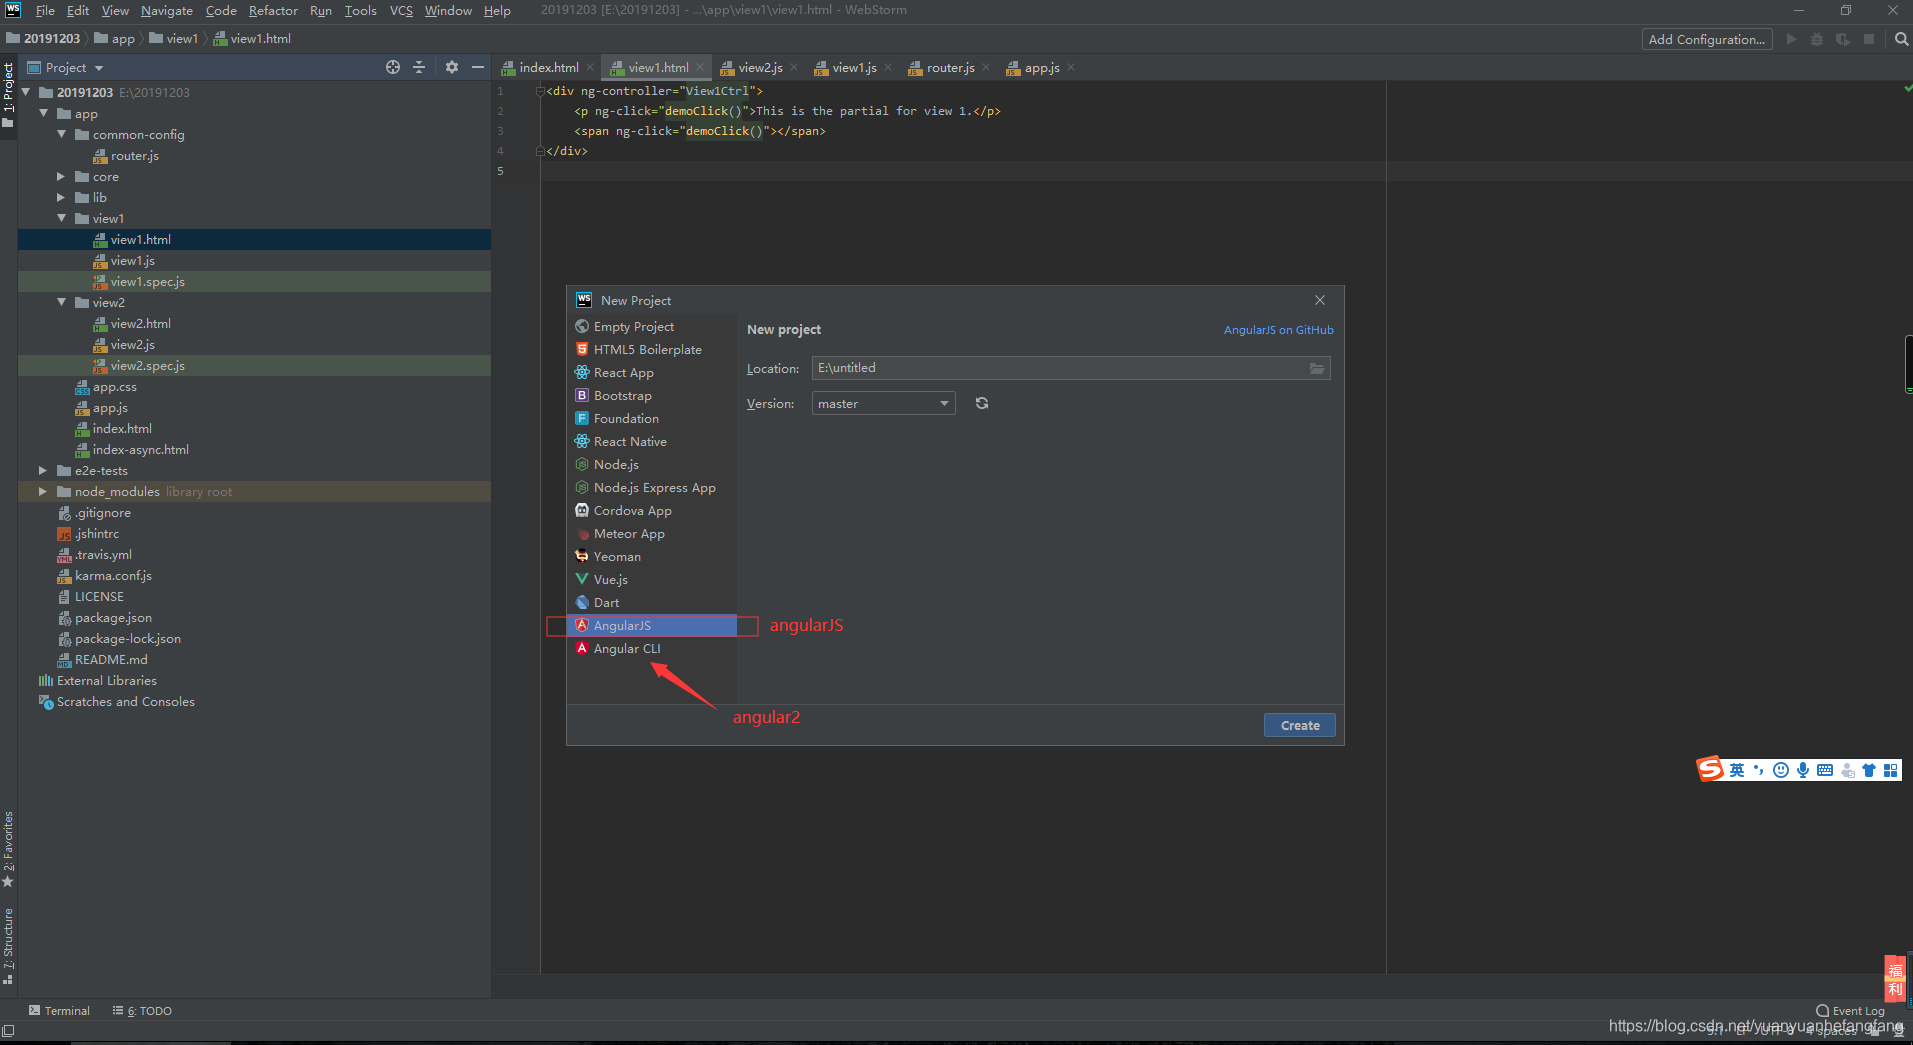Screen dimensions: 1913x1045
Task: Expand the e2e-tests folder
Action: coord(43,470)
